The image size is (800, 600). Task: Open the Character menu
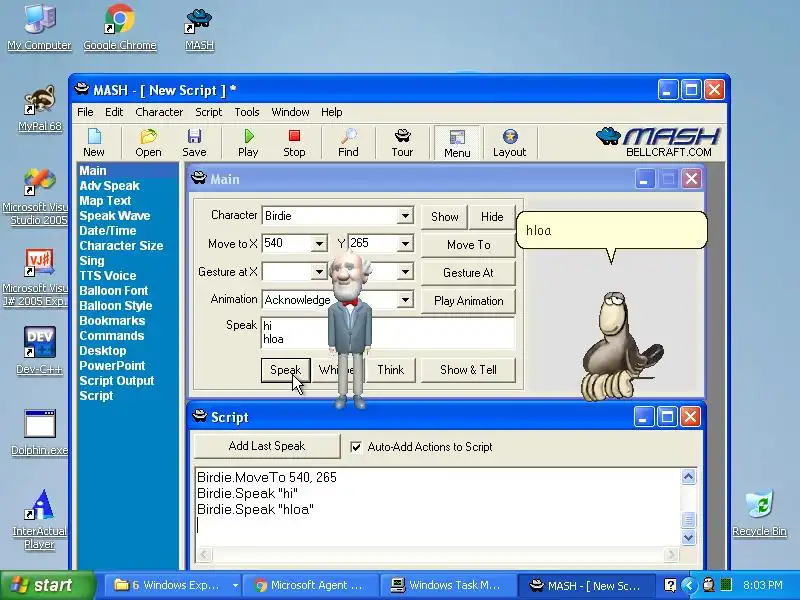159,112
